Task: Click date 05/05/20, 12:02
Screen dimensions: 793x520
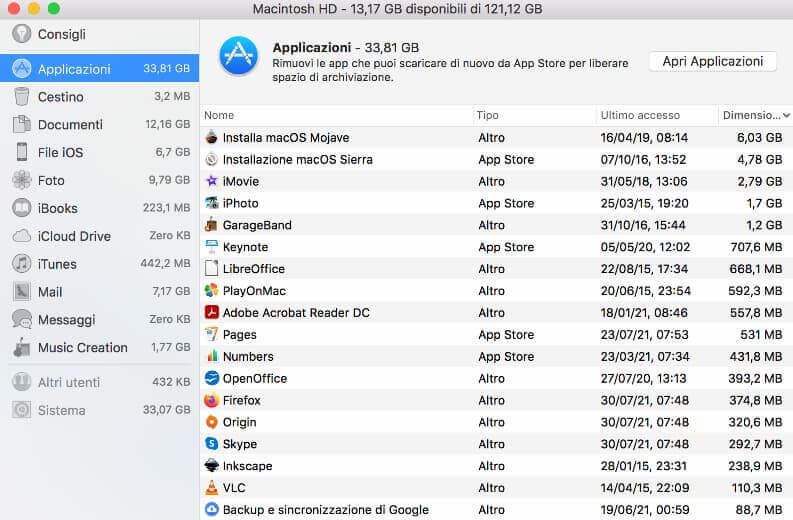Action: tap(645, 247)
